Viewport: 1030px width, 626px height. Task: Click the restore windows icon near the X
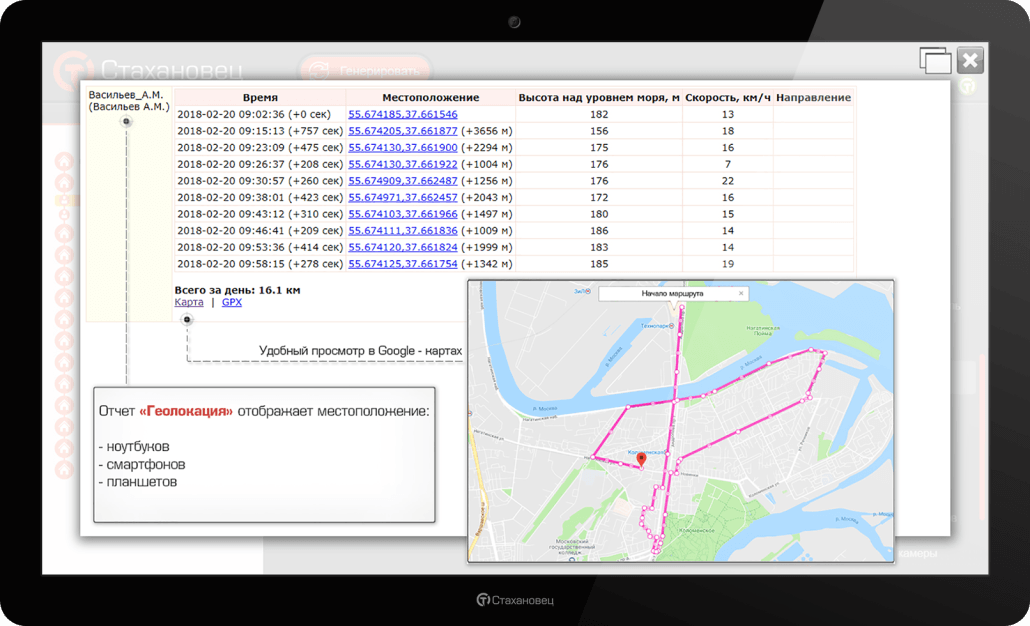point(935,60)
